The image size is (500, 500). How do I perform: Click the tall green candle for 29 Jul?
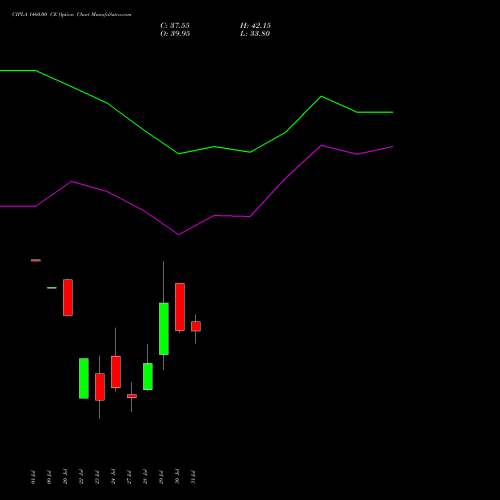pyautogui.click(x=164, y=329)
